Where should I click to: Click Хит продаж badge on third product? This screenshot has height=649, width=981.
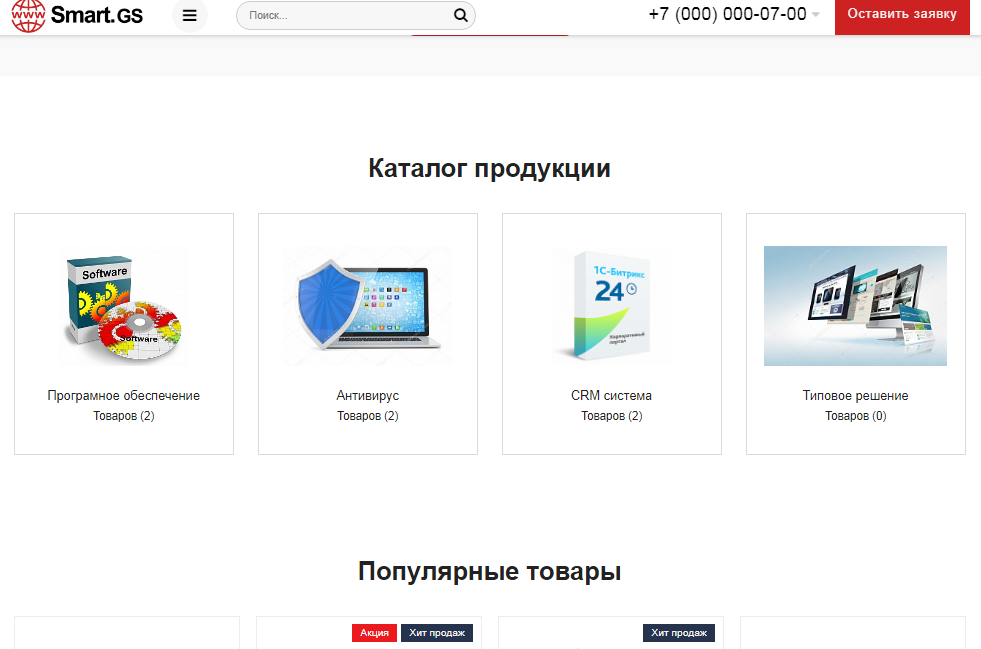[x=679, y=633]
